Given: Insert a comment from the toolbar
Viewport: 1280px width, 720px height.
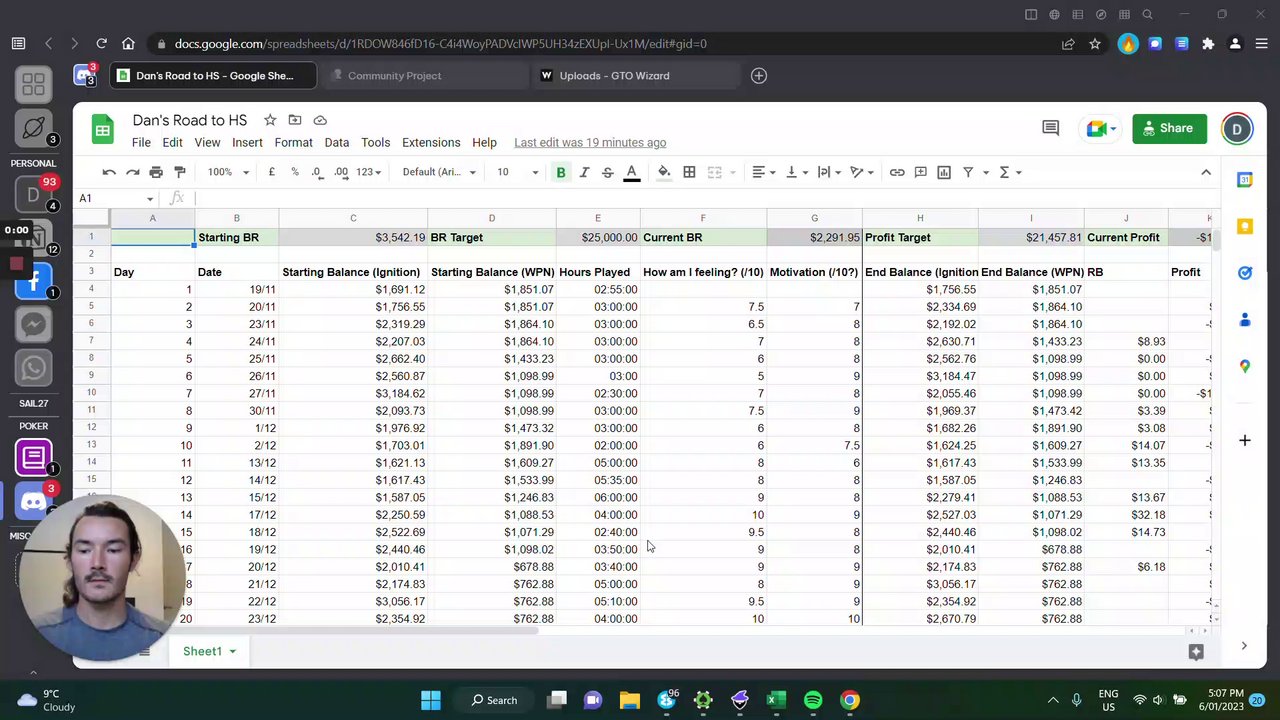Looking at the screenshot, I should [921, 172].
